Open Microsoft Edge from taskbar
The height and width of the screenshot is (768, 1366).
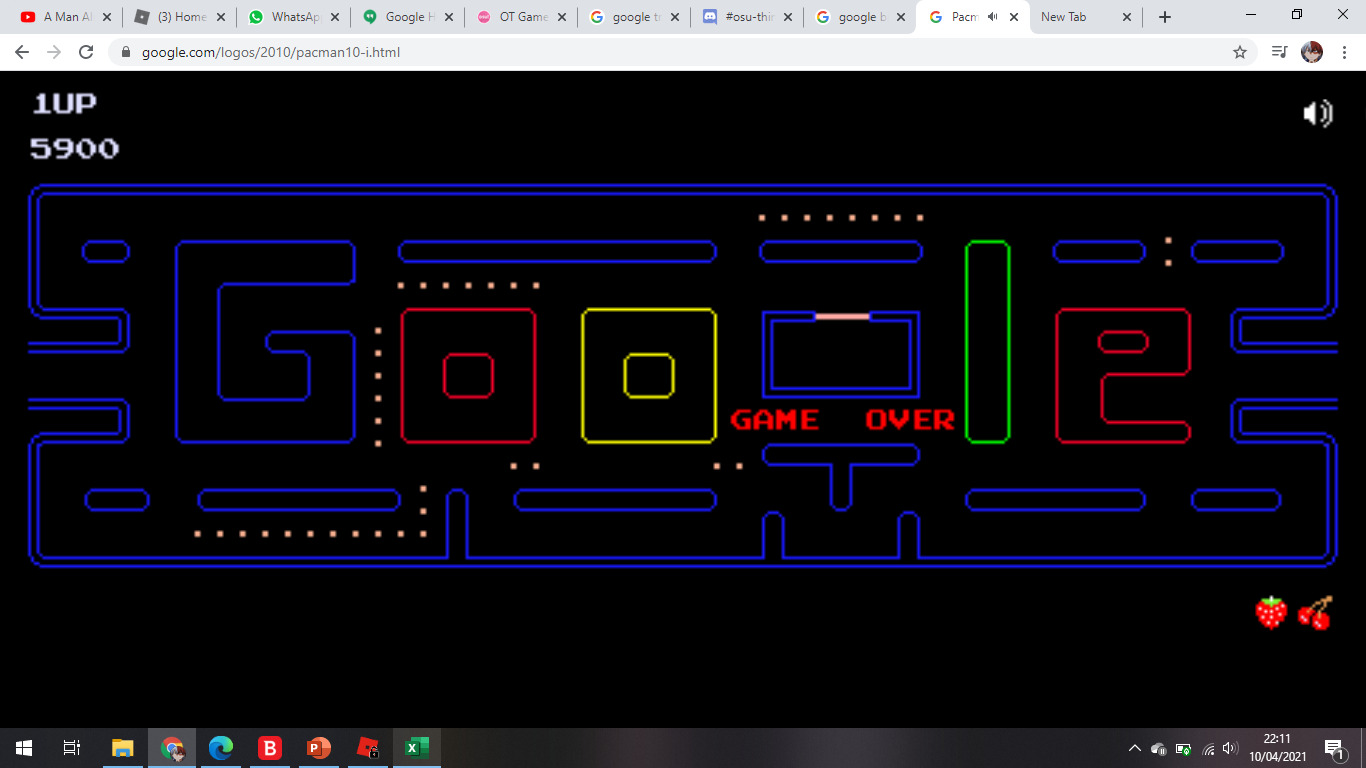point(221,748)
